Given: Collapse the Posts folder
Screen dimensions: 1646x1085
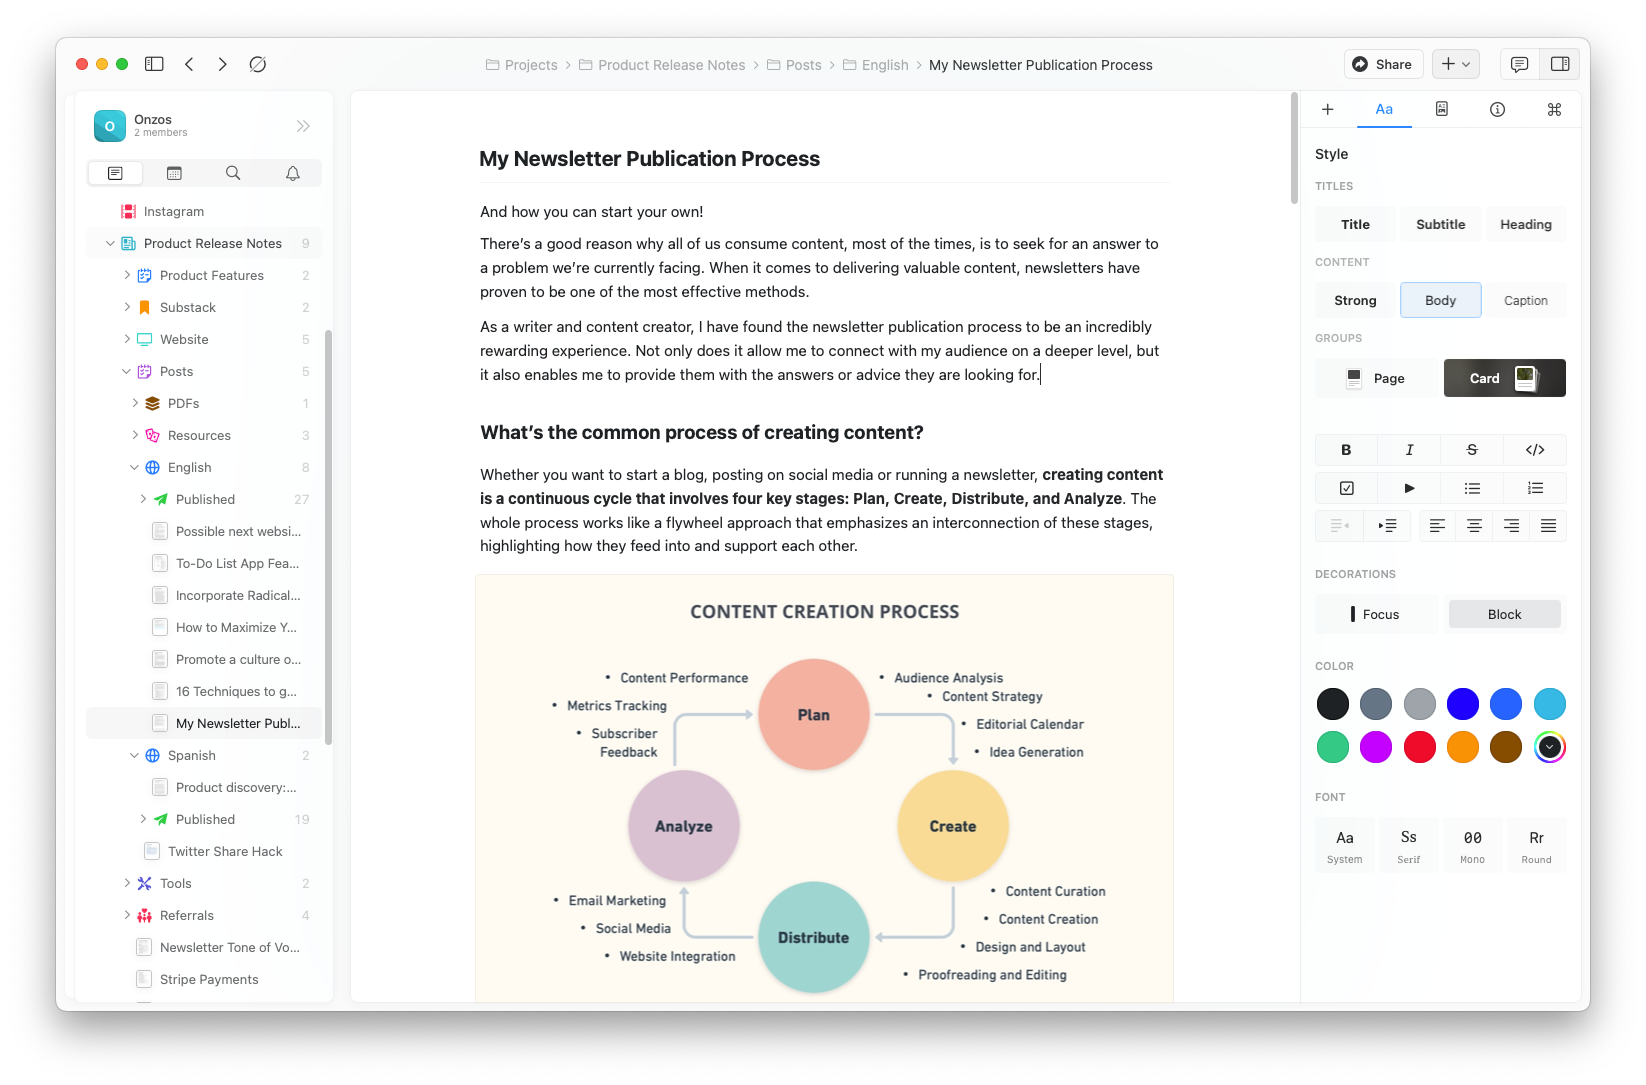Looking at the screenshot, I should (126, 371).
